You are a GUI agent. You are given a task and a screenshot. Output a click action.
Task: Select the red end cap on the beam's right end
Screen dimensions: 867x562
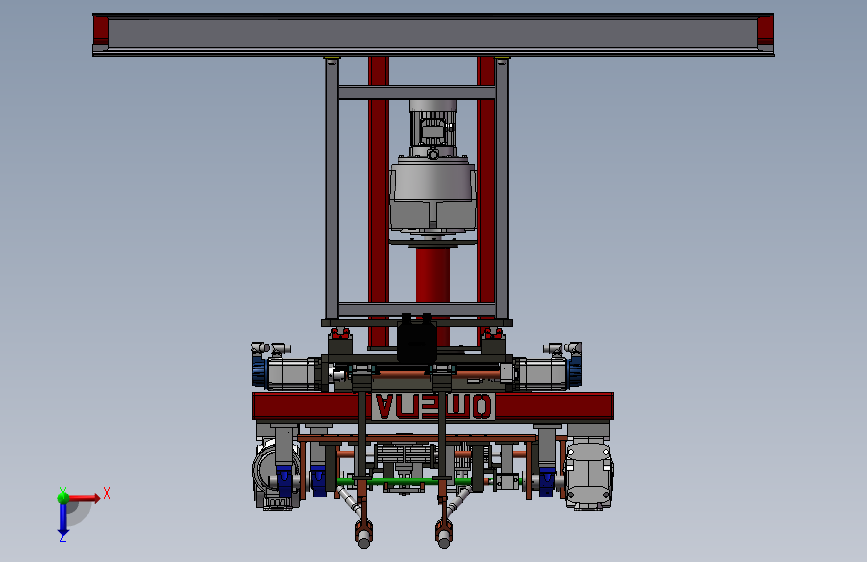tap(765, 30)
